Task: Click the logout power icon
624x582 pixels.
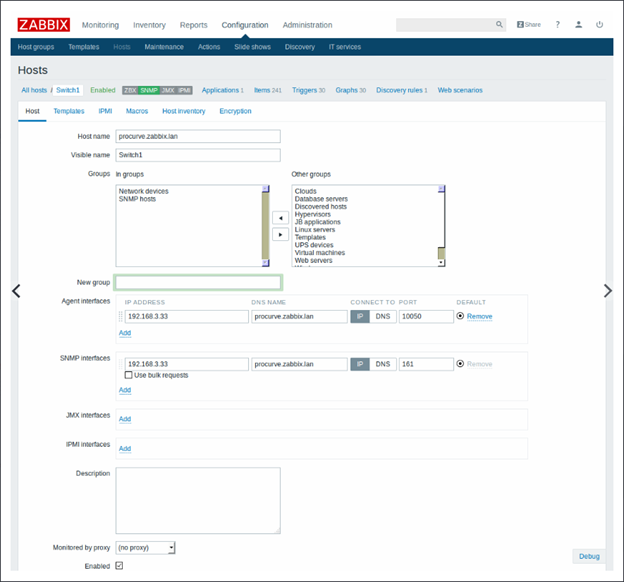Action: tap(599, 25)
